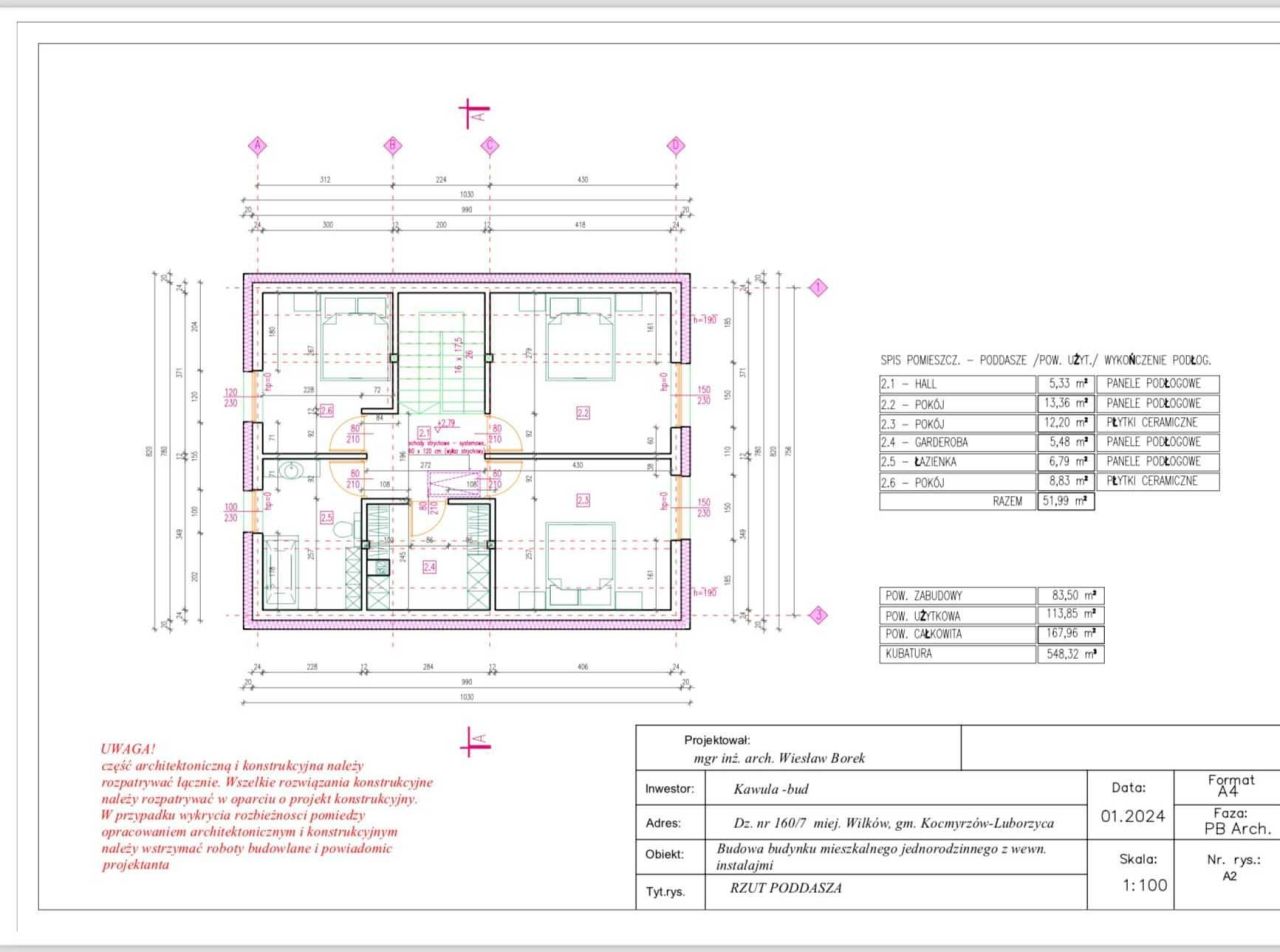
Task: Click the 'Tyt.rys.' field label
Action: pos(665,891)
